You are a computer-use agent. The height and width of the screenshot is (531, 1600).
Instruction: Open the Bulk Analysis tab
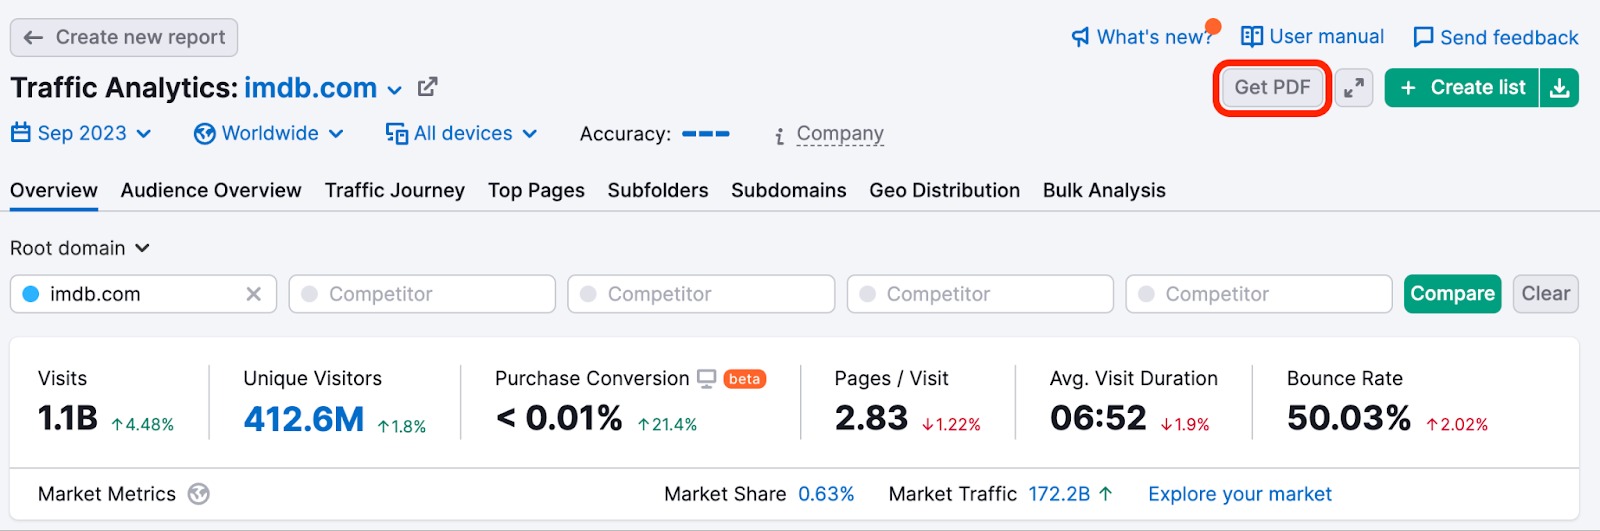pyautogui.click(x=1104, y=190)
